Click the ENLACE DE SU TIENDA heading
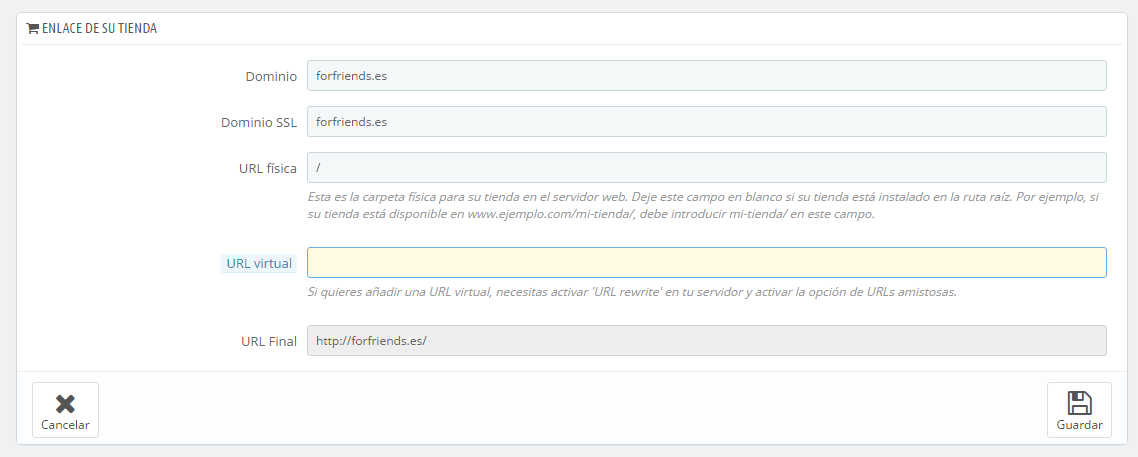Image resolution: width=1138 pixels, height=457 pixels. point(99,29)
